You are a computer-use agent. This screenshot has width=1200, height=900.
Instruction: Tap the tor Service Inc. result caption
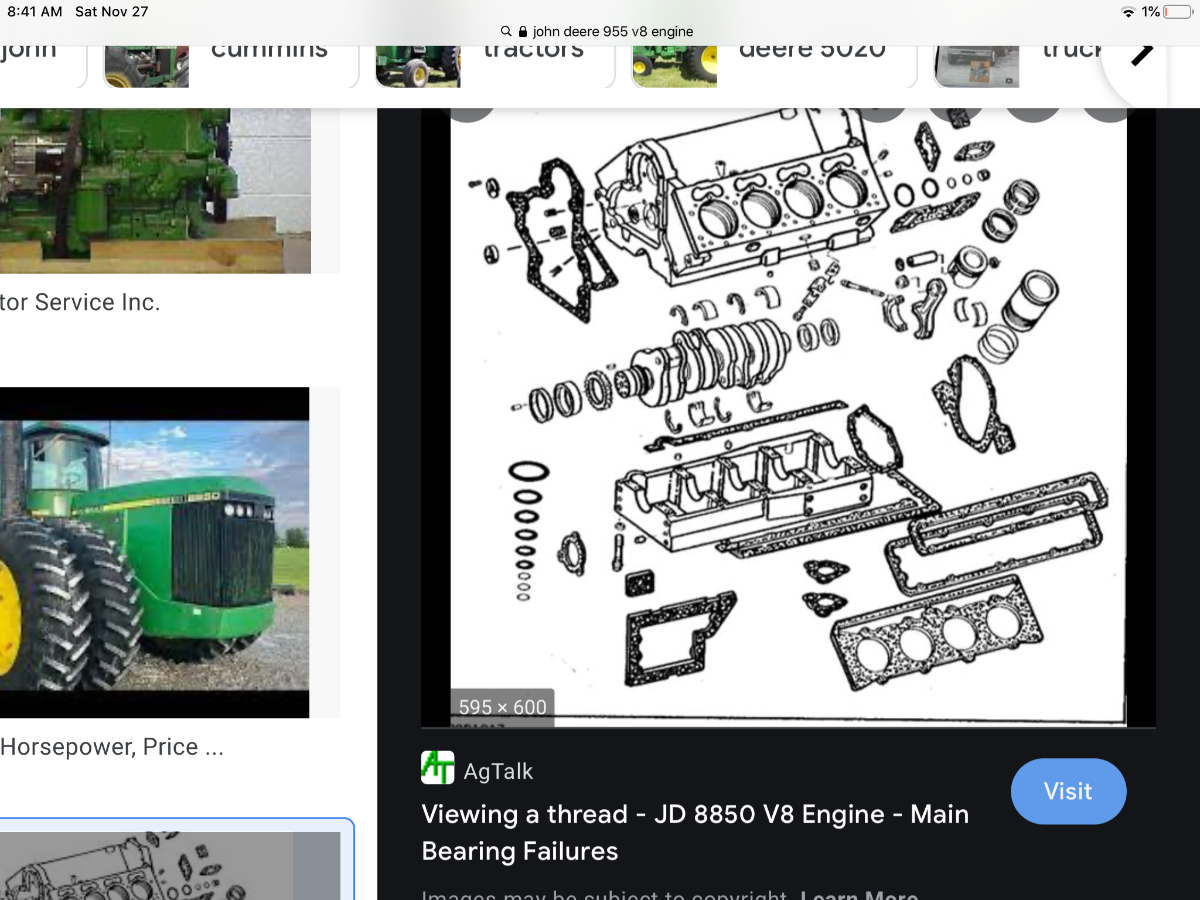[x=80, y=302]
